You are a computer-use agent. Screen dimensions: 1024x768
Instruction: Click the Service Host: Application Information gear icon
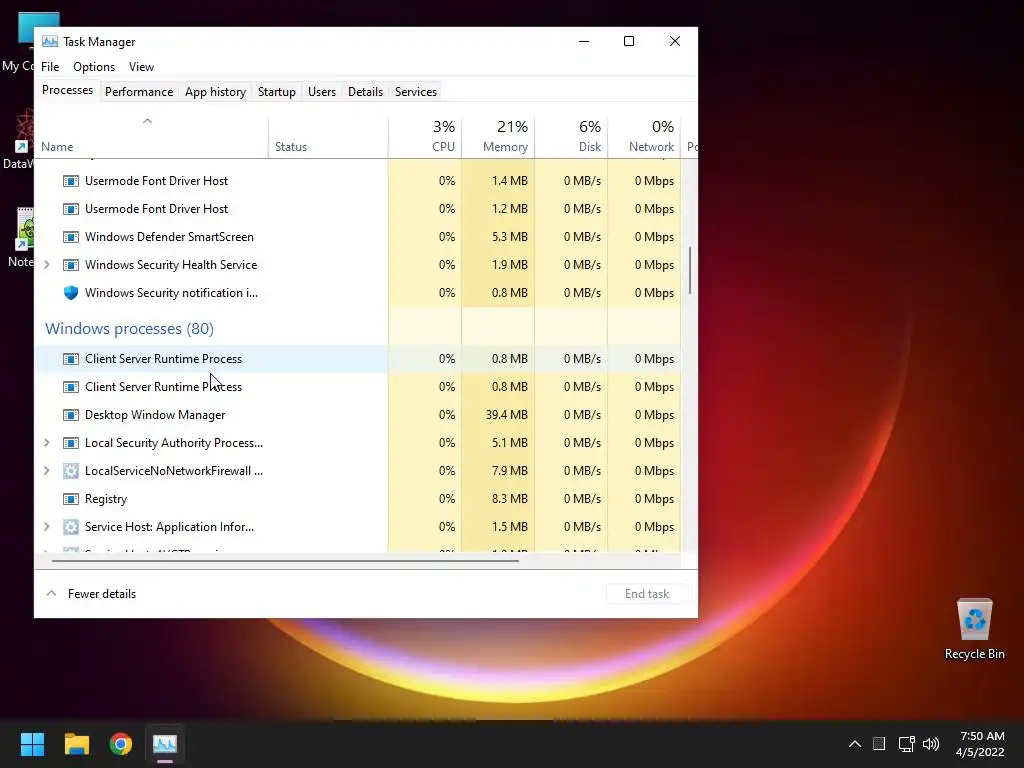click(x=71, y=527)
